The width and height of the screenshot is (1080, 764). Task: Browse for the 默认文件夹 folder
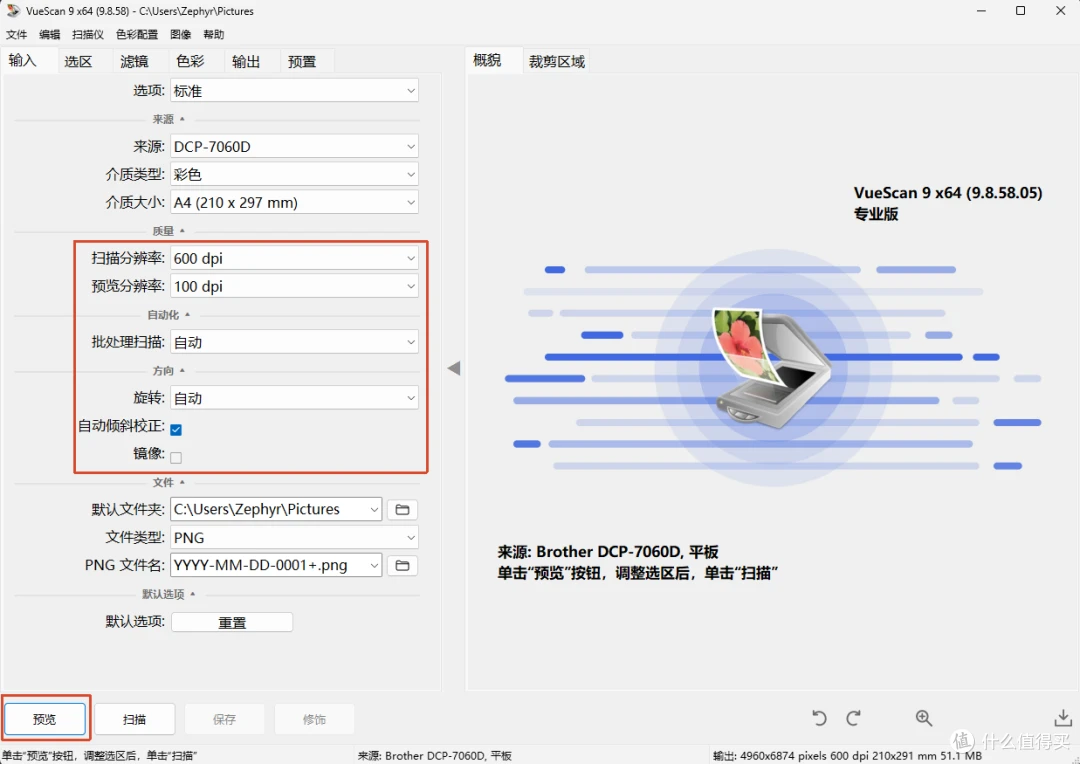[x=402, y=510]
